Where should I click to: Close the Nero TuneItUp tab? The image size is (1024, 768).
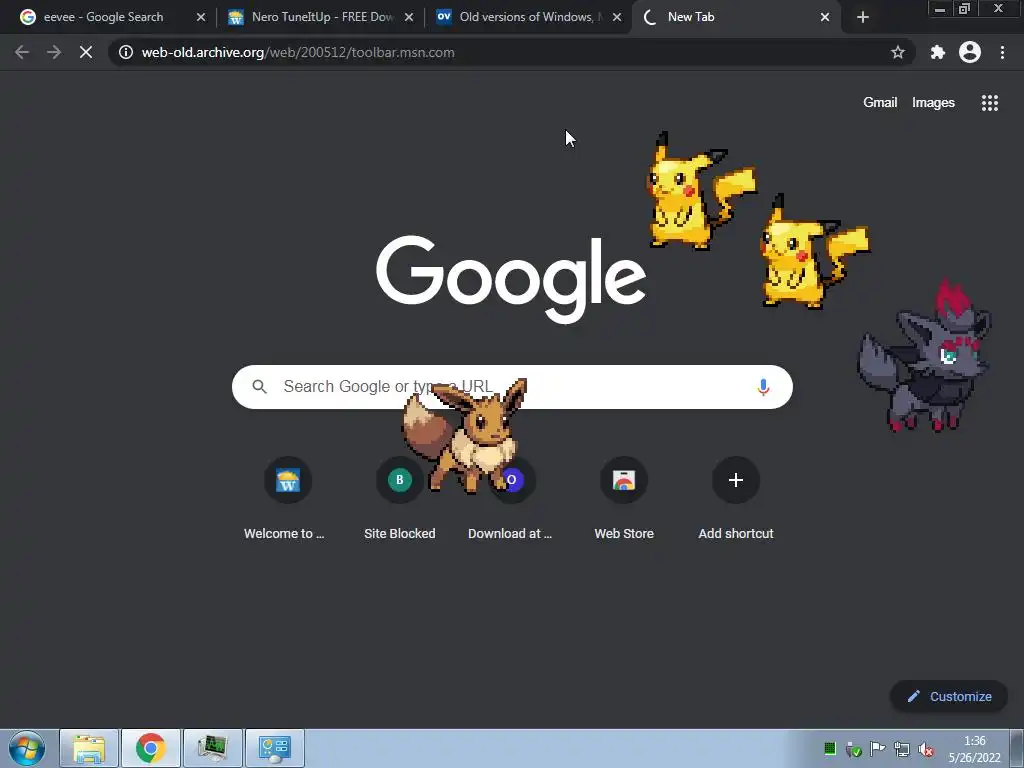pos(409,17)
